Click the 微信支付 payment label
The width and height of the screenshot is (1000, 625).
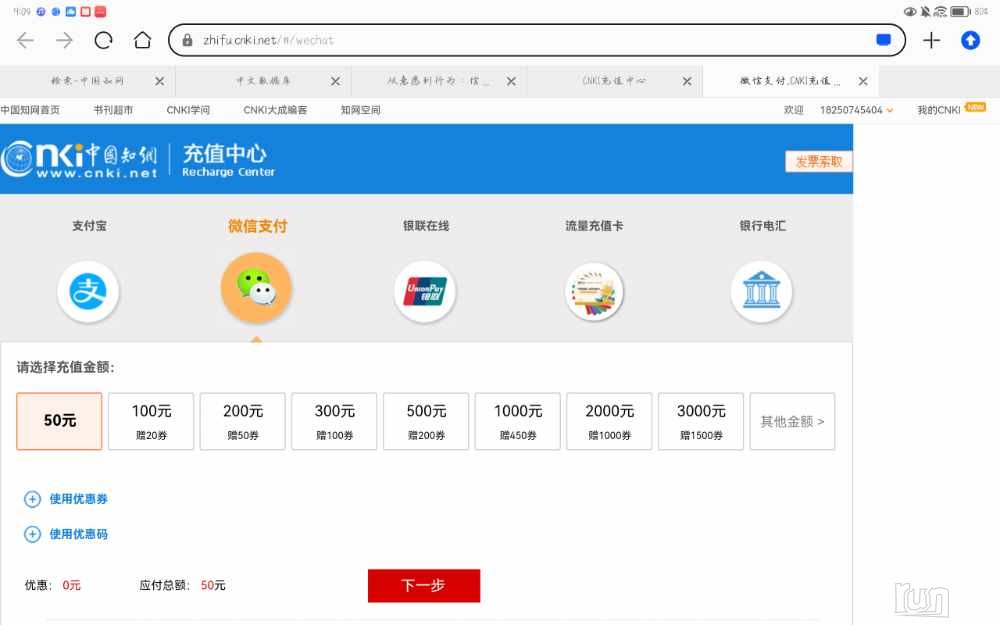pos(258,226)
